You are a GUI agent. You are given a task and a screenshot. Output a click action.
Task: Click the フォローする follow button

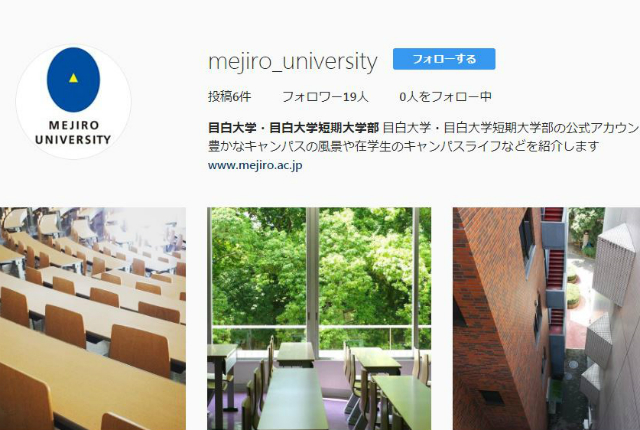pos(444,59)
